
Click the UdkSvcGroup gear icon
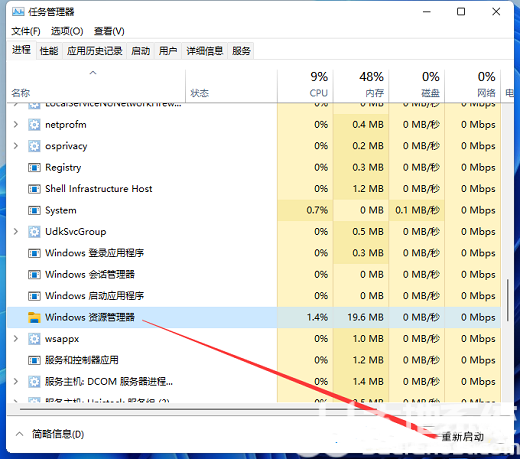pyautogui.click(x=34, y=232)
